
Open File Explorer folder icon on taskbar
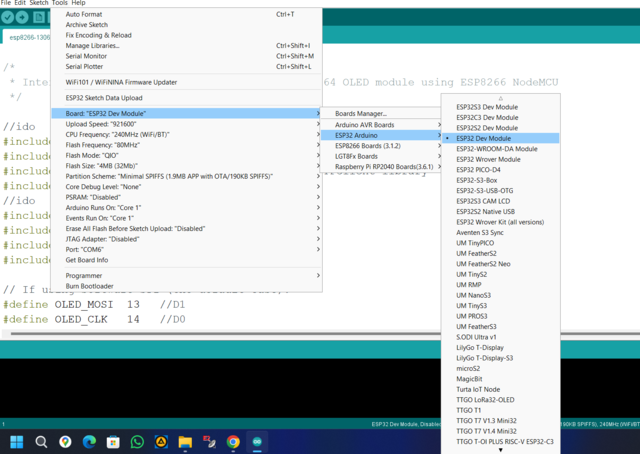click(x=185, y=442)
